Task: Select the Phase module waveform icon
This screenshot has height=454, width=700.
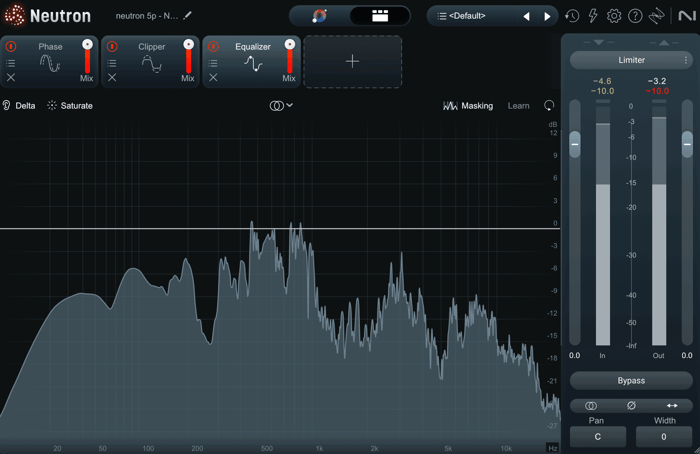Action: pos(50,63)
